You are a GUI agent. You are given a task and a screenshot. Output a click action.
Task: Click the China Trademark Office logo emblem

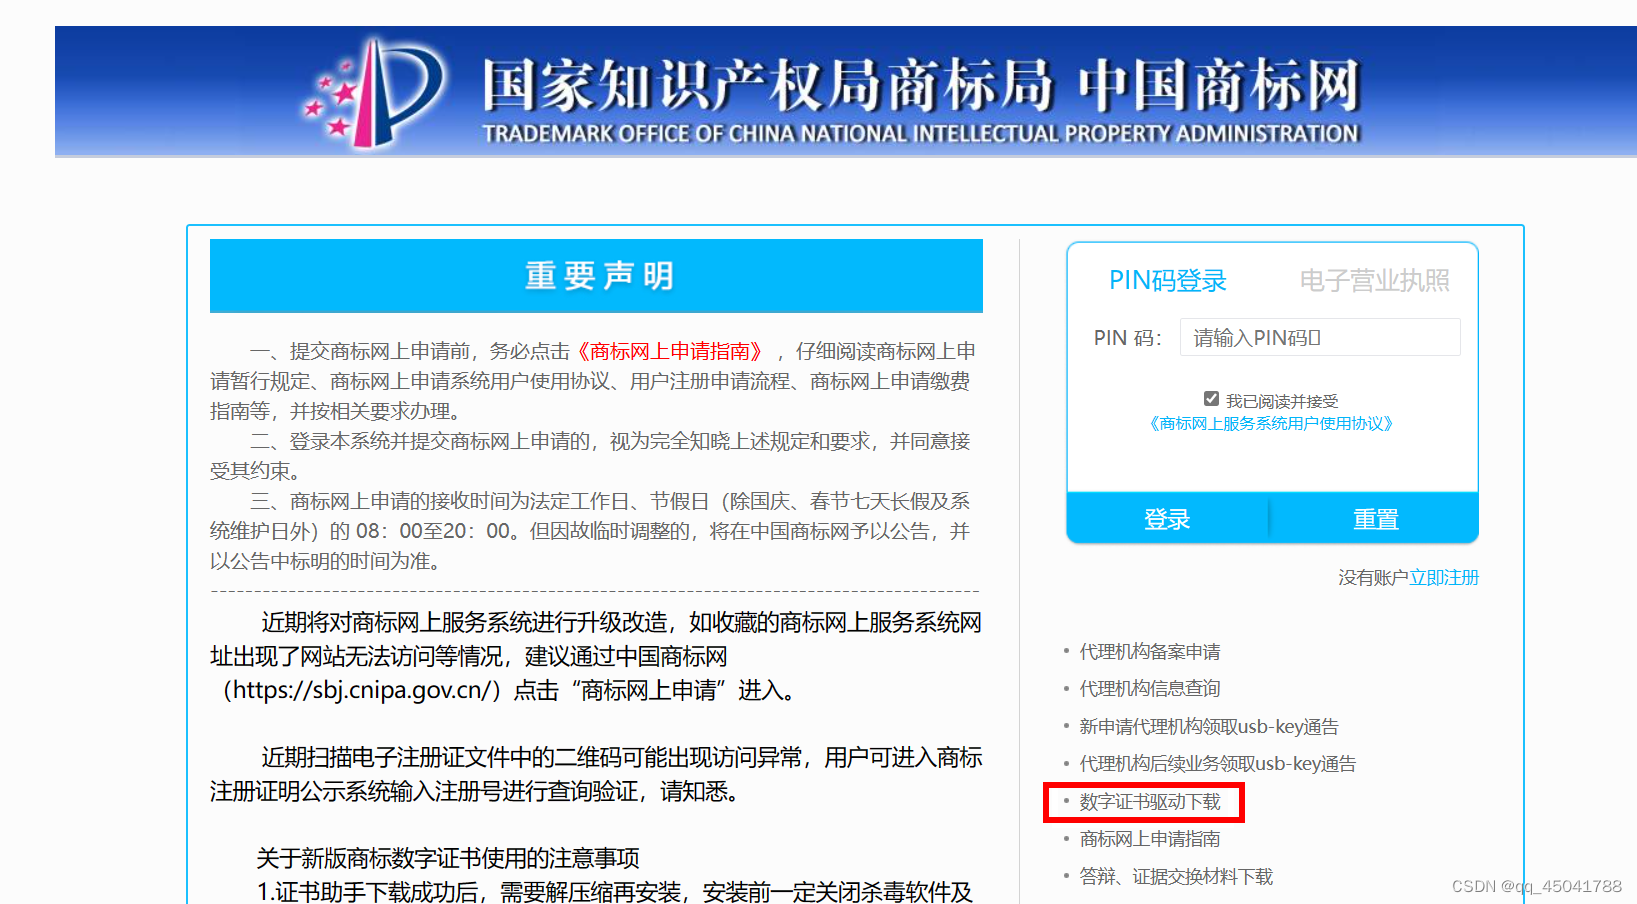tap(375, 93)
